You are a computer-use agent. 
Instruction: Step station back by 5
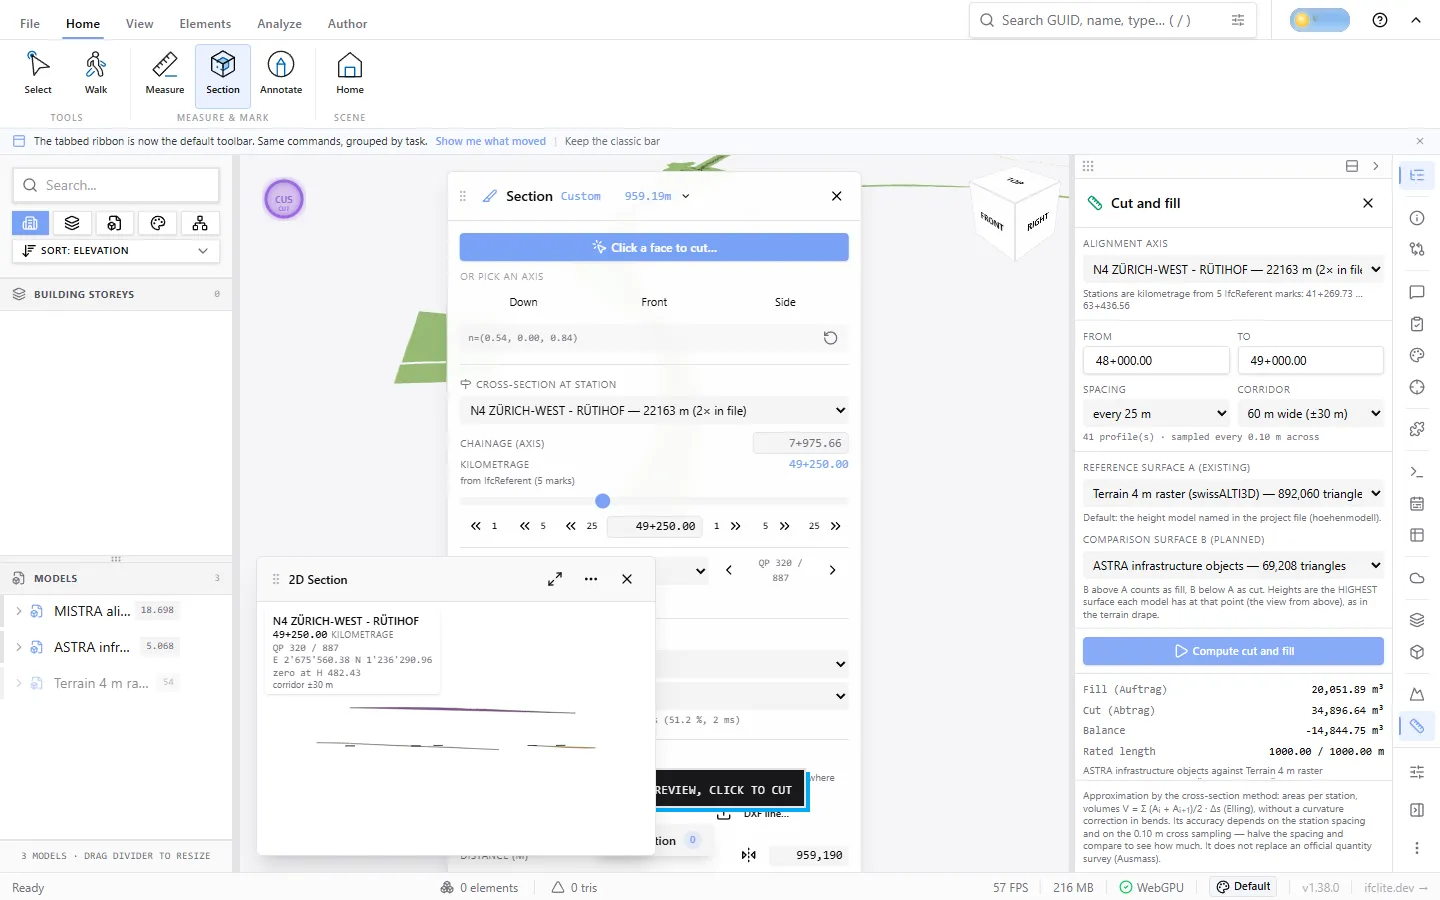tap(533, 526)
